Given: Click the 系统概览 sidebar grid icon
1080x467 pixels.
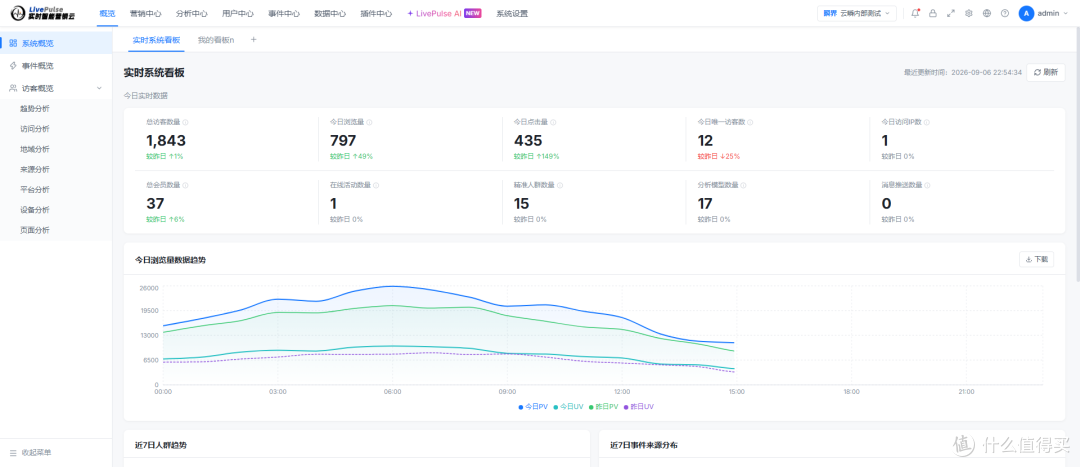Looking at the screenshot, I should click(13, 43).
